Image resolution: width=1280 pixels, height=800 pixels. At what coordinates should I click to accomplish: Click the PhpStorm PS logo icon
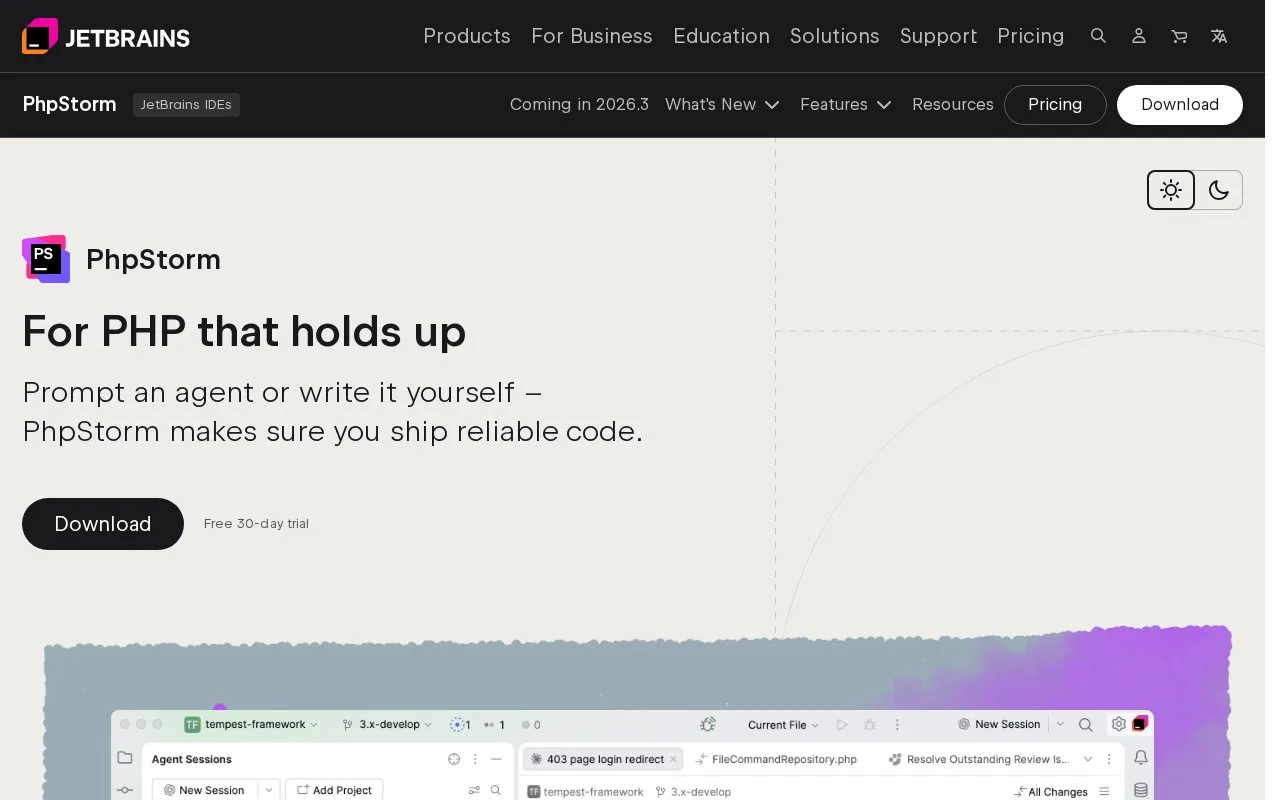(46, 259)
